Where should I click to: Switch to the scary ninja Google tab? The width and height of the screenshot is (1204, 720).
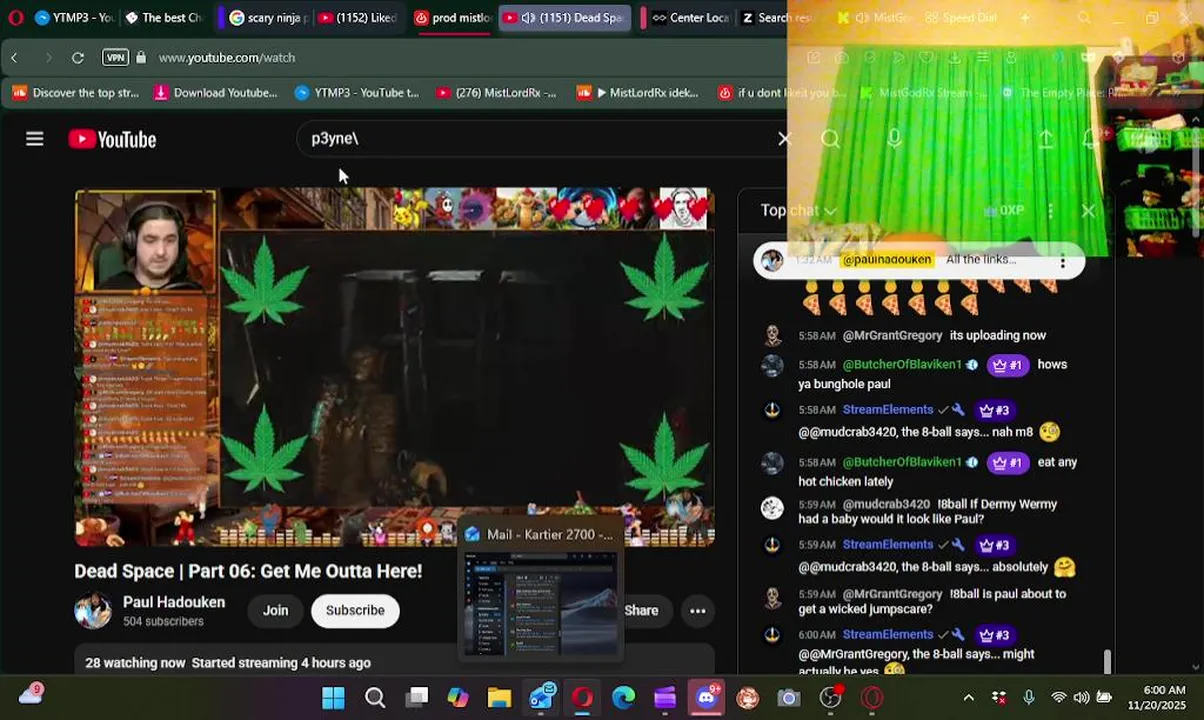[266, 18]
